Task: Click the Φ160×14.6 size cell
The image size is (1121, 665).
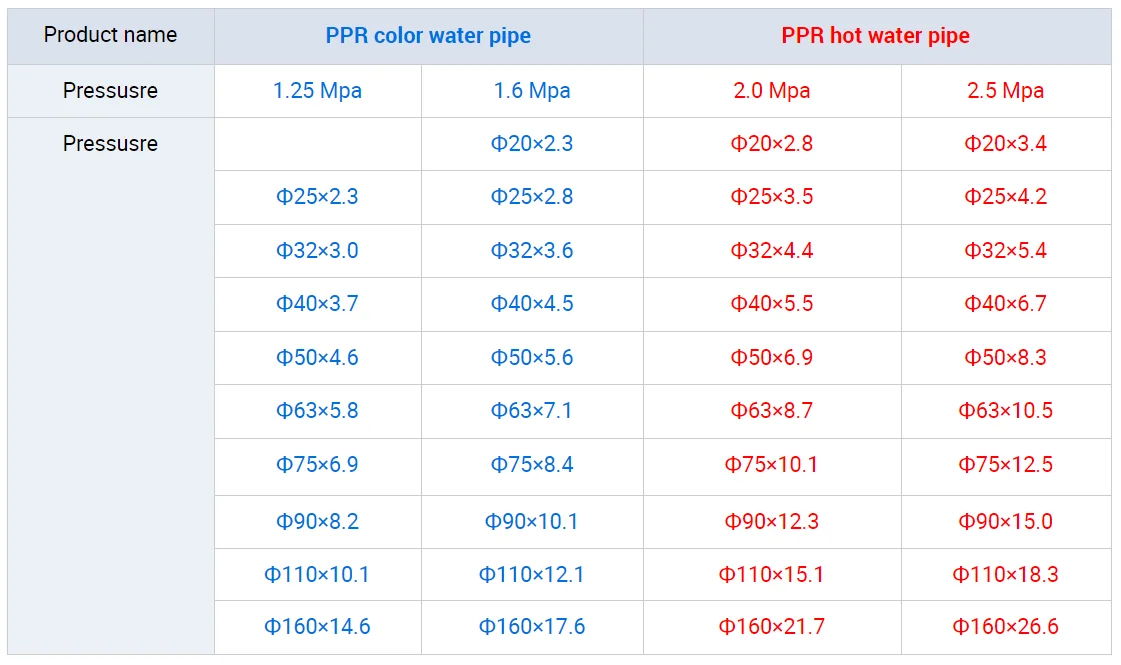Action: pos(317,627)
